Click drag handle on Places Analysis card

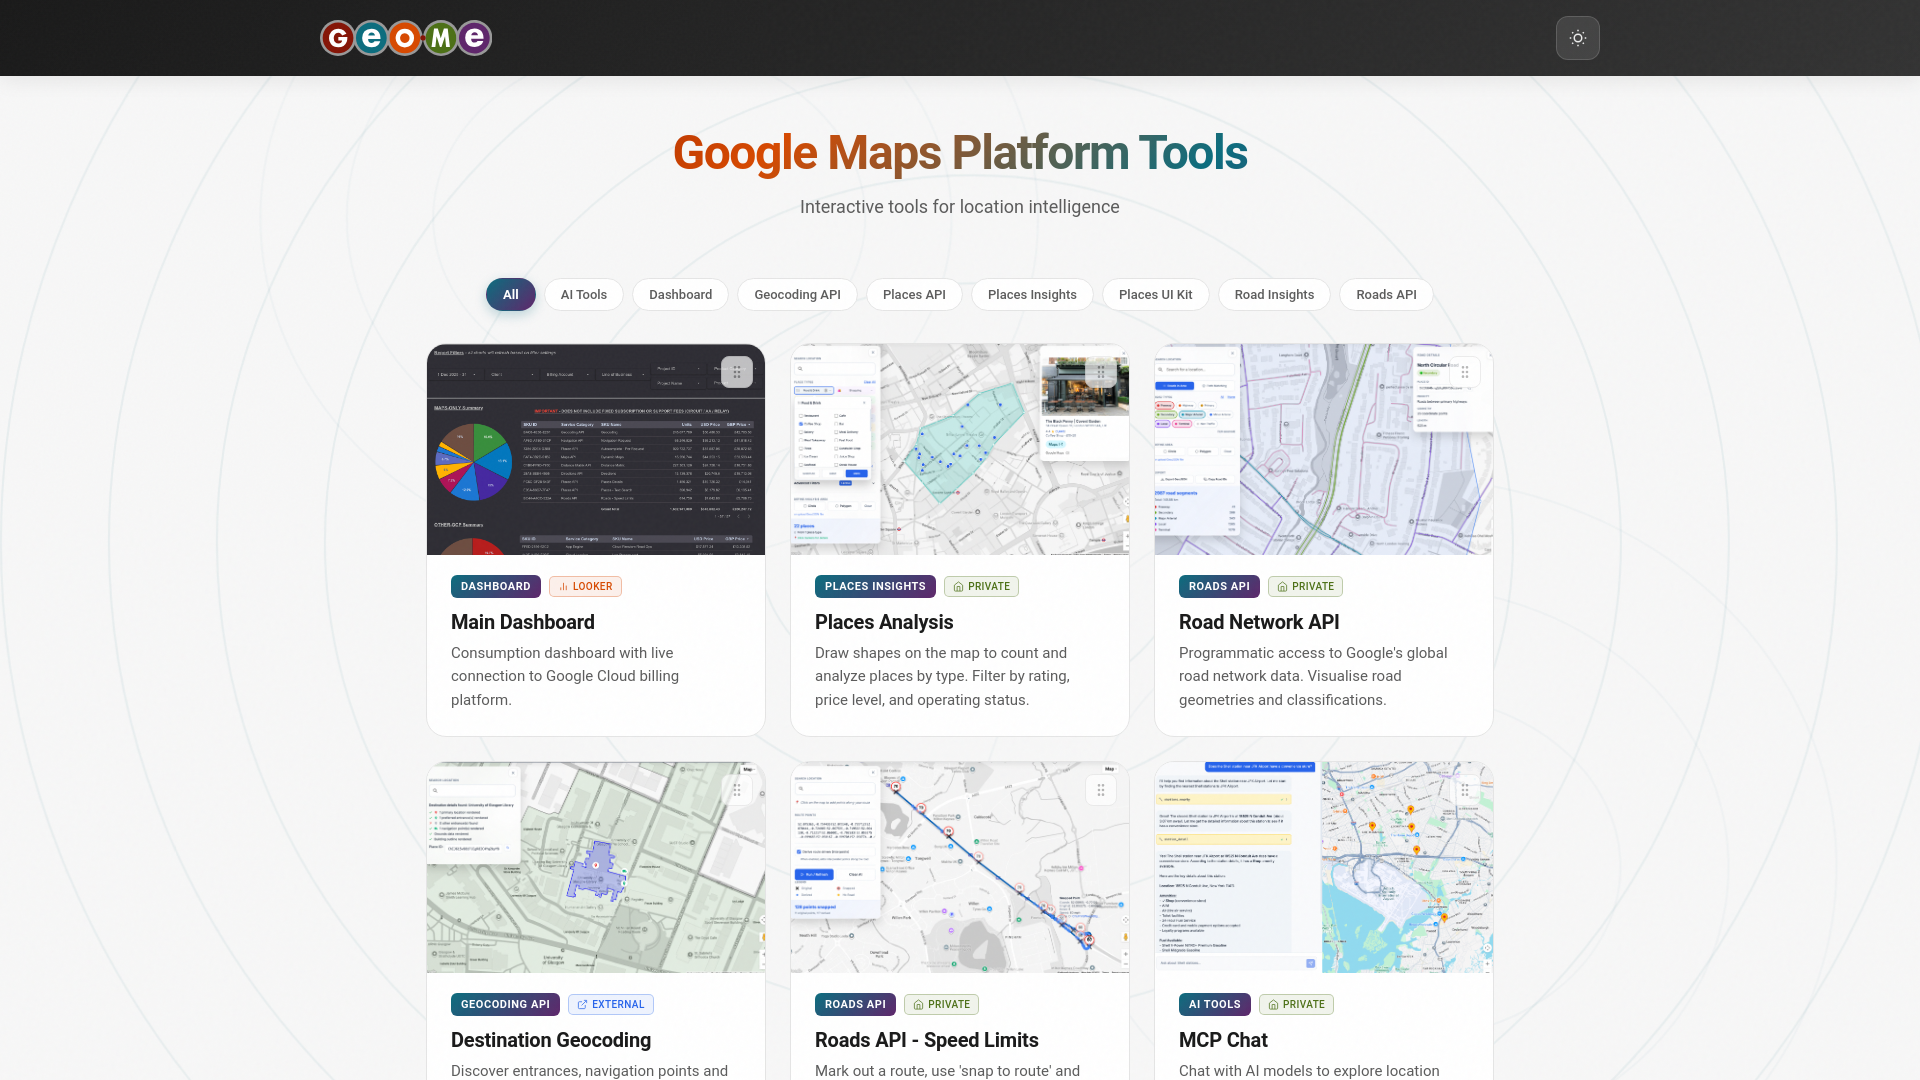[1101, 372]
